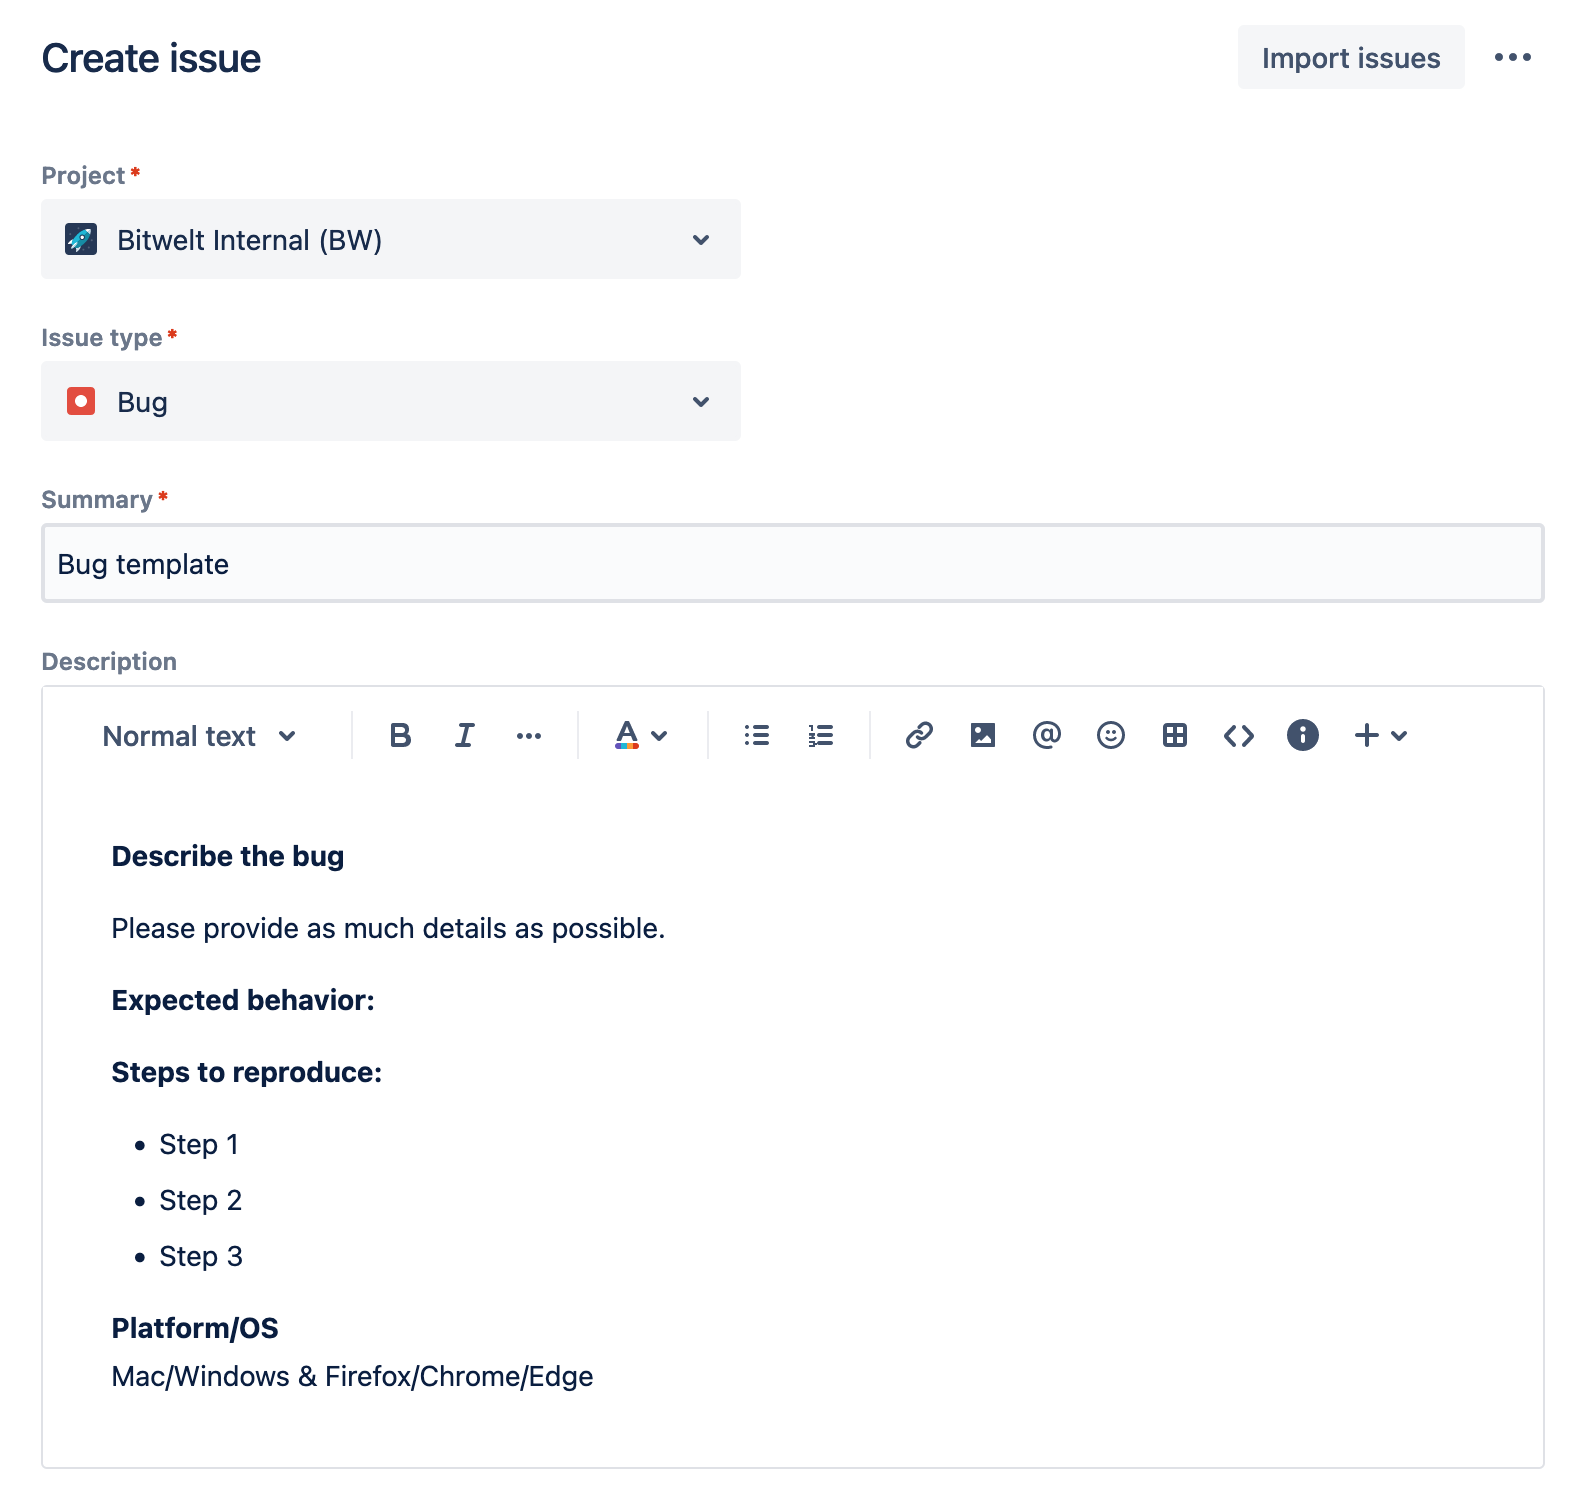Expand the plus insert menu
The height and width of the screenshot is (1505, 1591).
coord(1380,736)
